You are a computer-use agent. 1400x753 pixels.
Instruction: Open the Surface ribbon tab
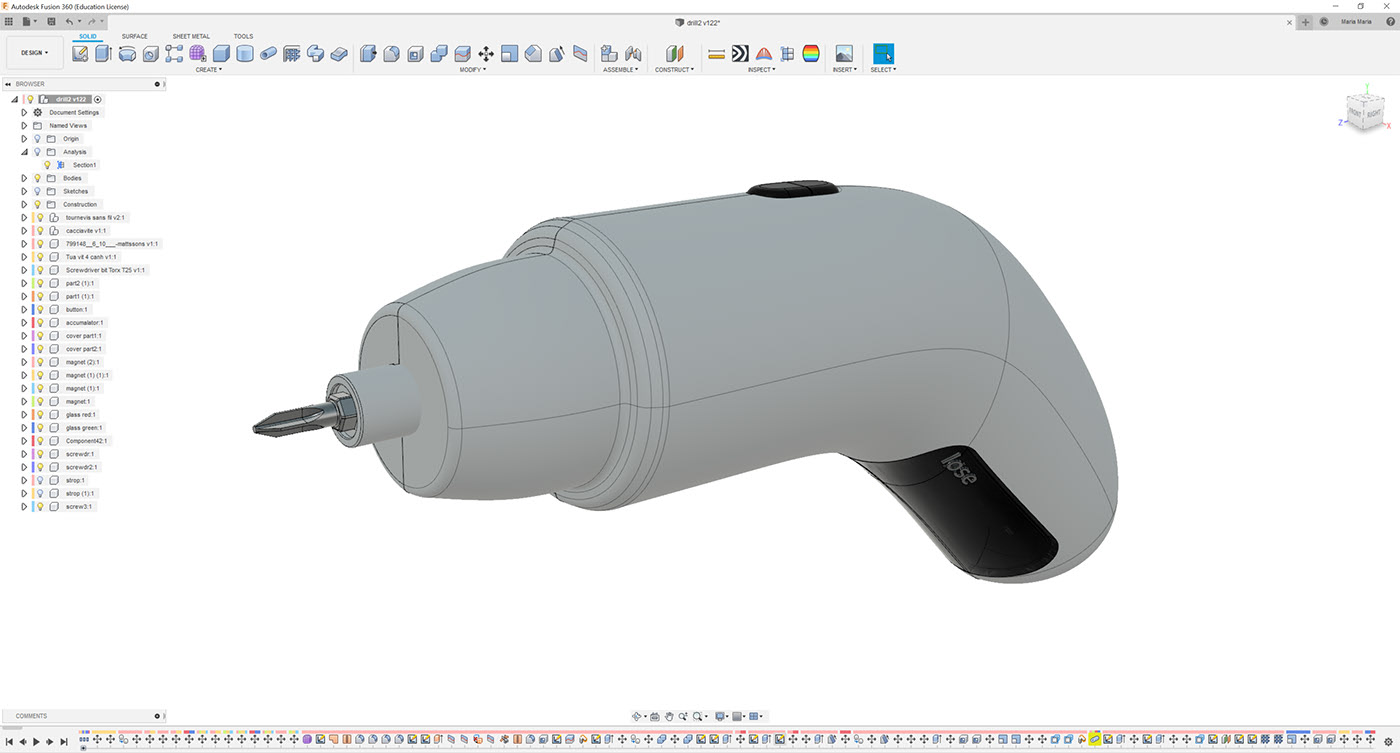[x=136, y=36]
